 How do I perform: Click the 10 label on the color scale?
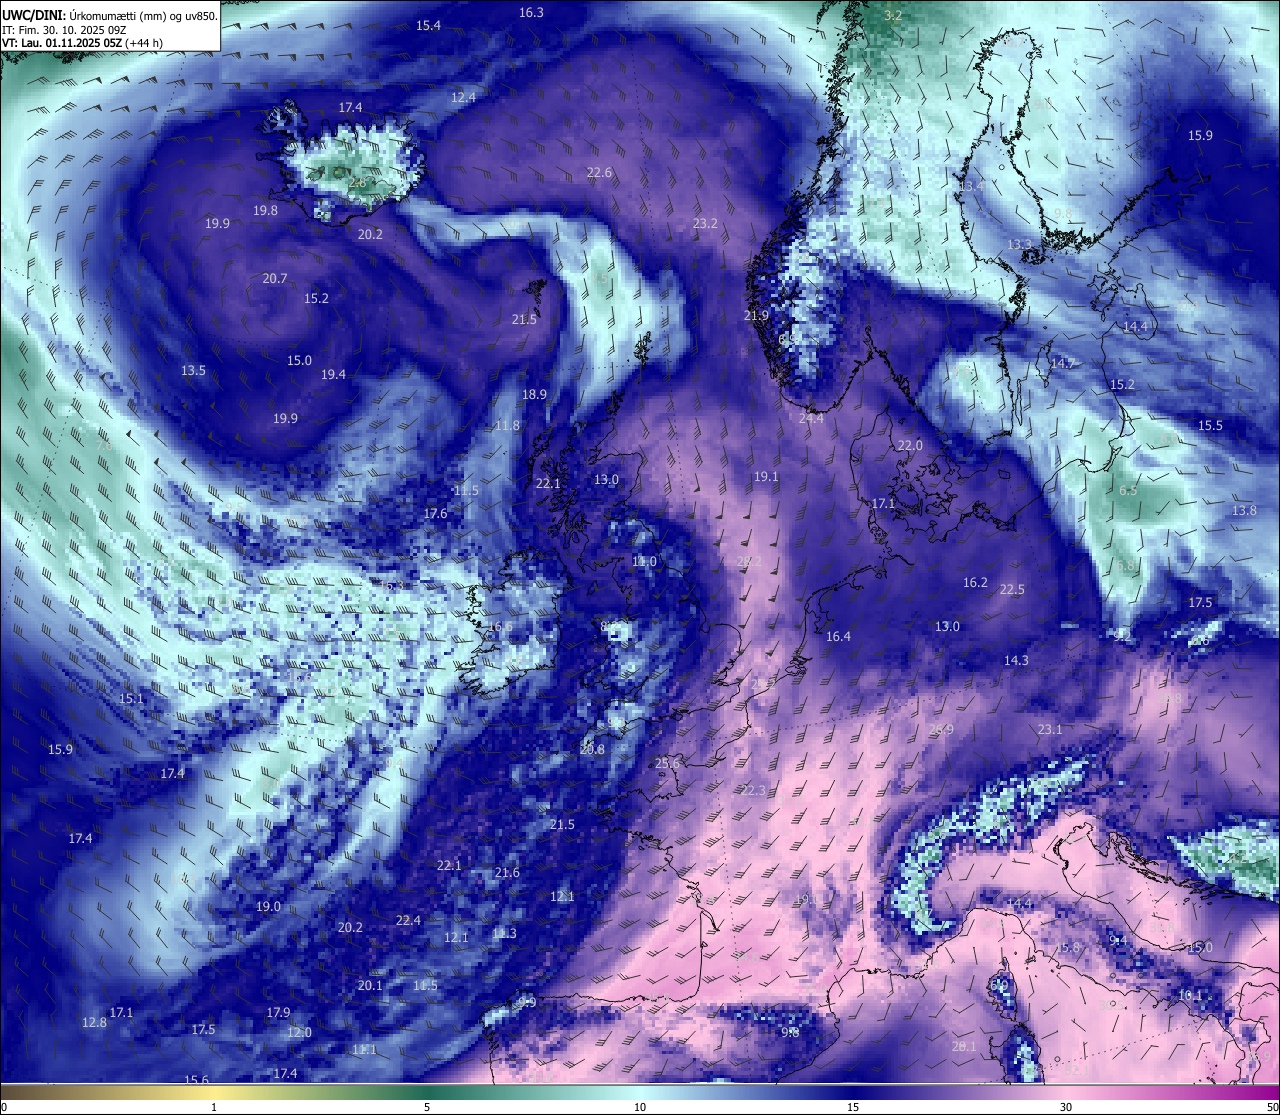640,1107
